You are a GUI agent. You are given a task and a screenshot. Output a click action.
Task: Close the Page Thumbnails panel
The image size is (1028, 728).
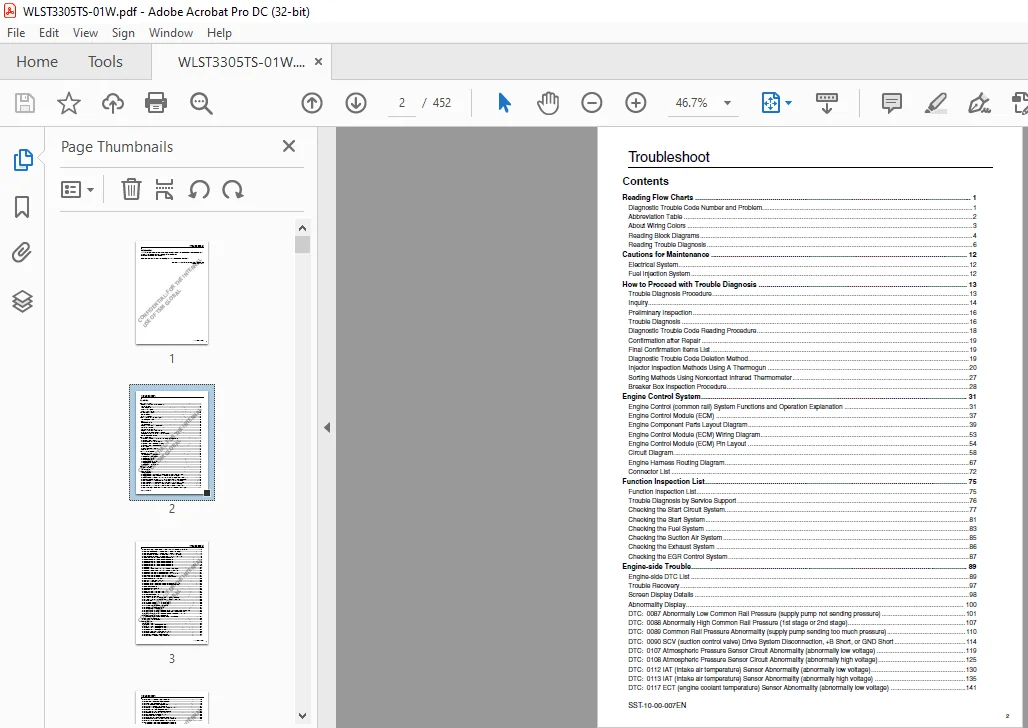click(288, 146)
